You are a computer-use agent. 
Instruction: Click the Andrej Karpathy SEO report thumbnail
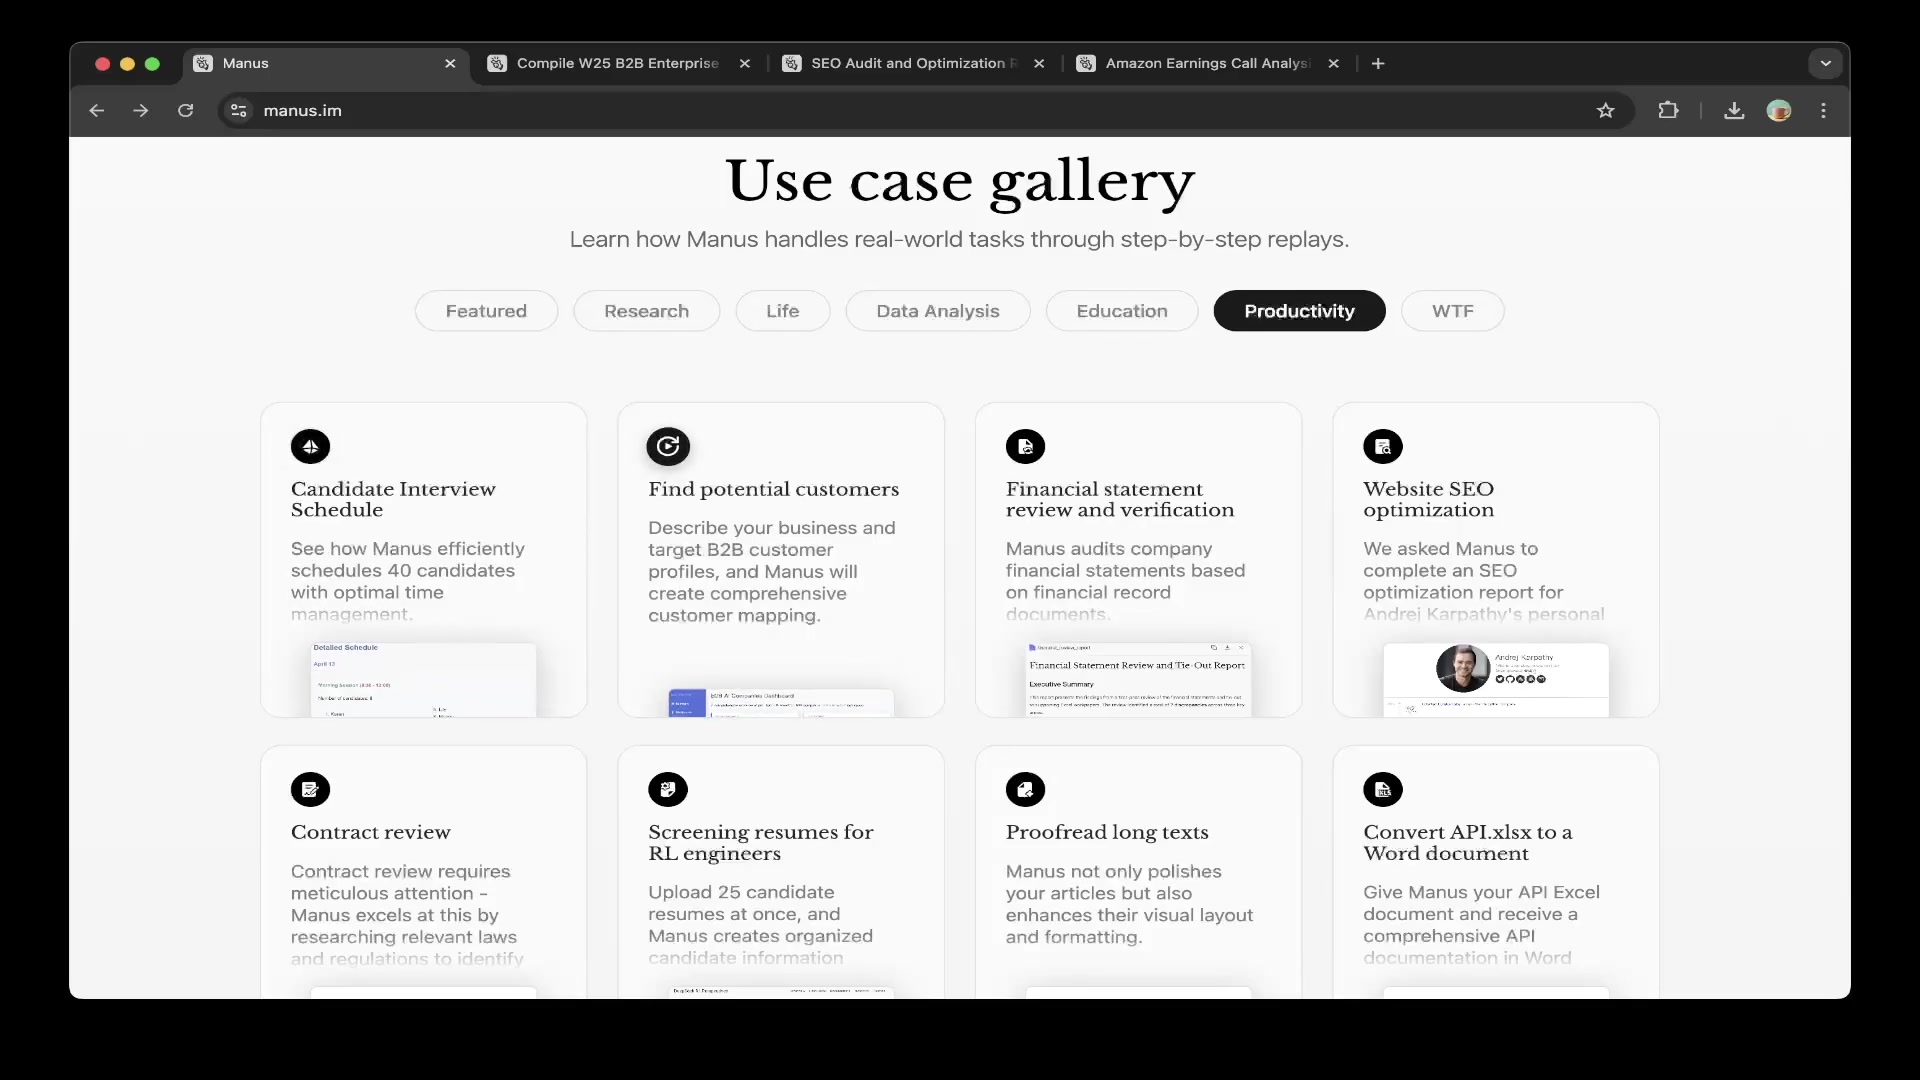1497,680
